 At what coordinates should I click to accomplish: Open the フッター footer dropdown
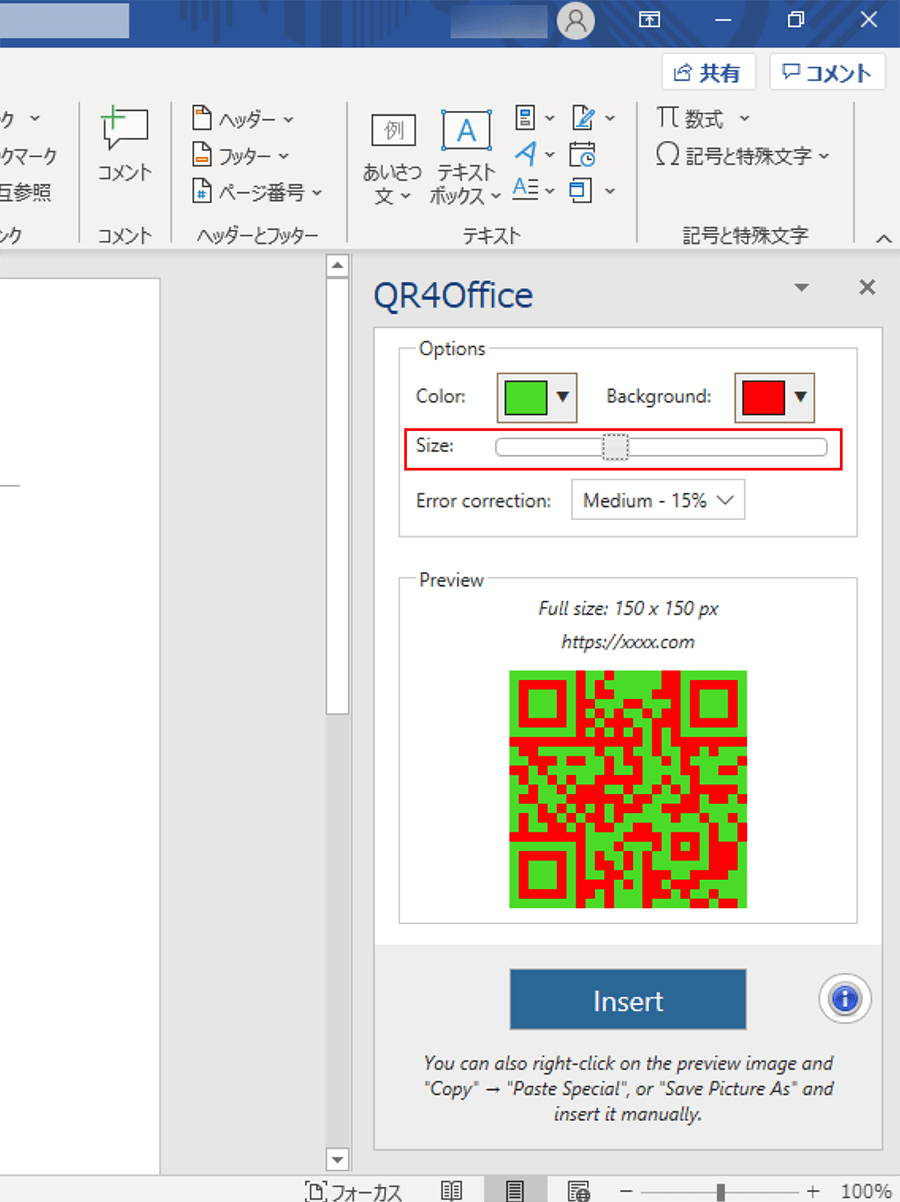[240, 156]
